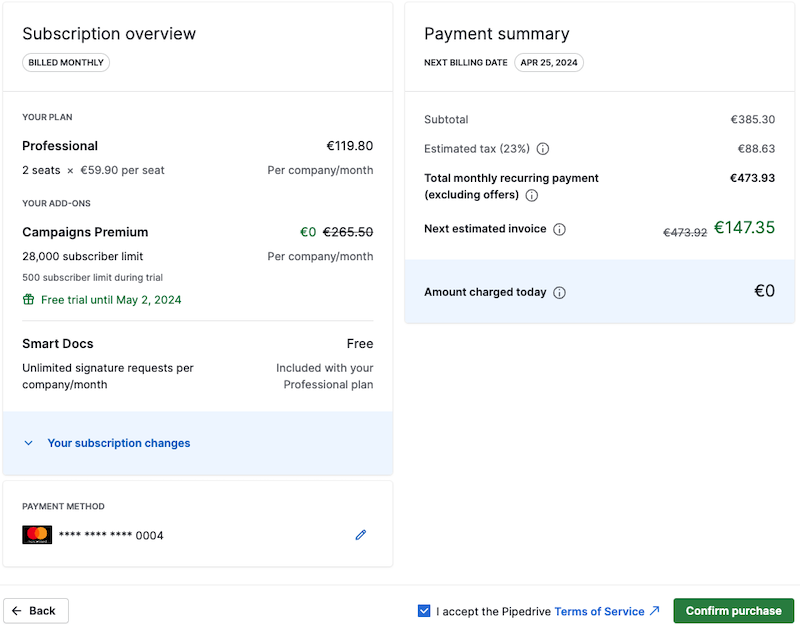800x625 pixels.
Task: Click the BILLED MONTHLY badge
Action: point(66,62)
